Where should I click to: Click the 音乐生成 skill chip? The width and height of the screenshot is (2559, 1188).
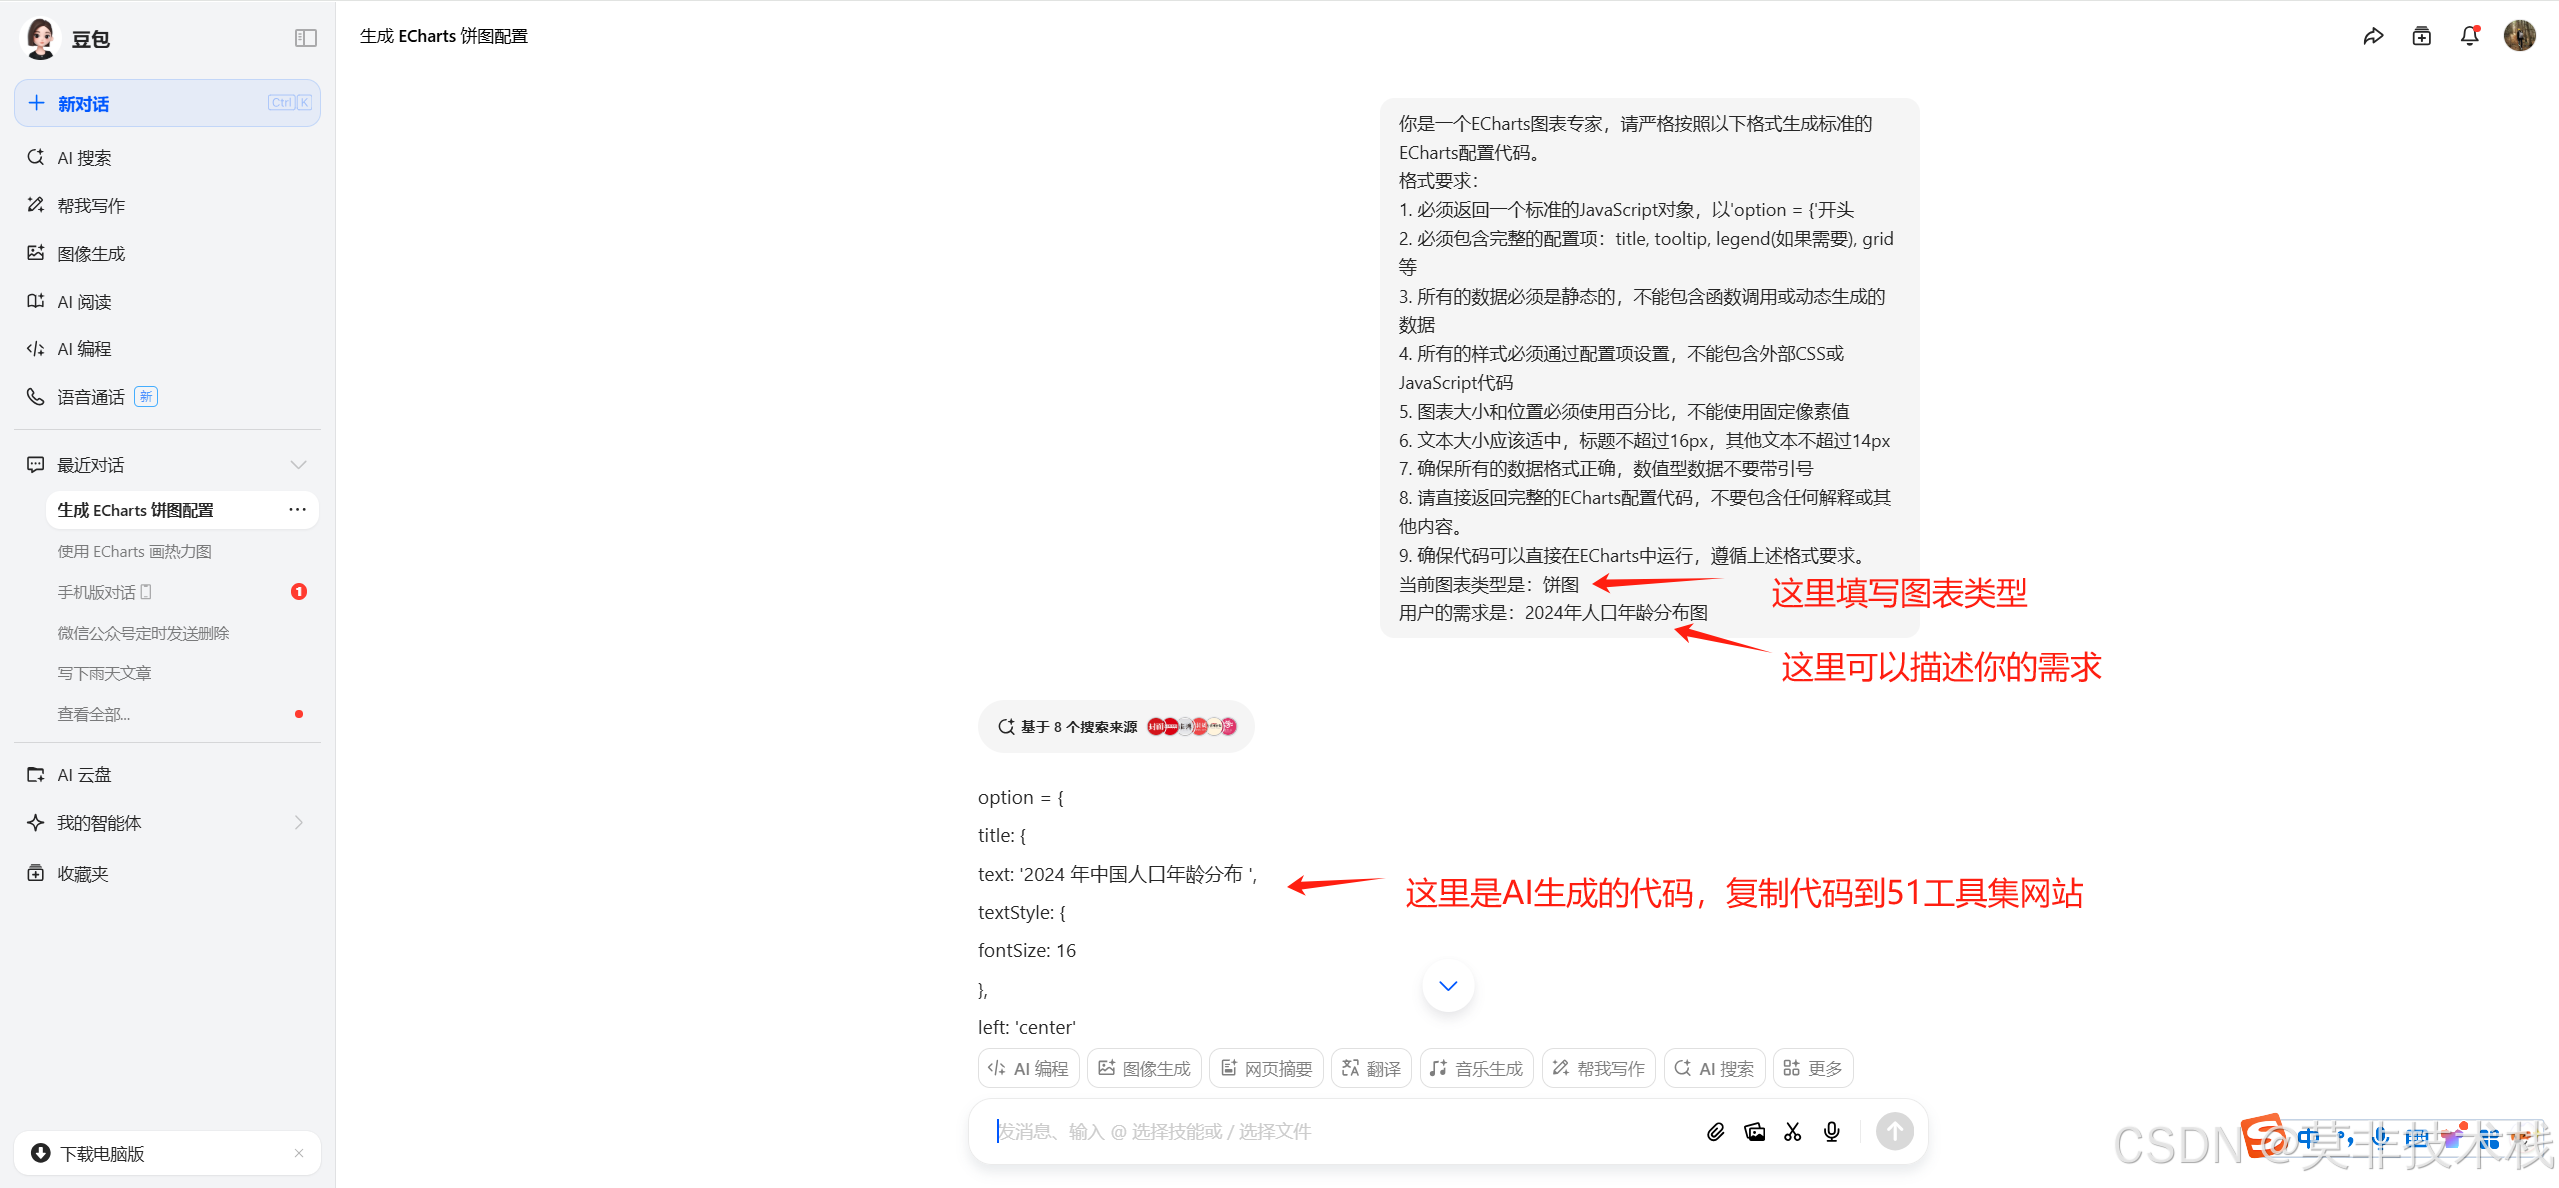click(1476, 1068)
